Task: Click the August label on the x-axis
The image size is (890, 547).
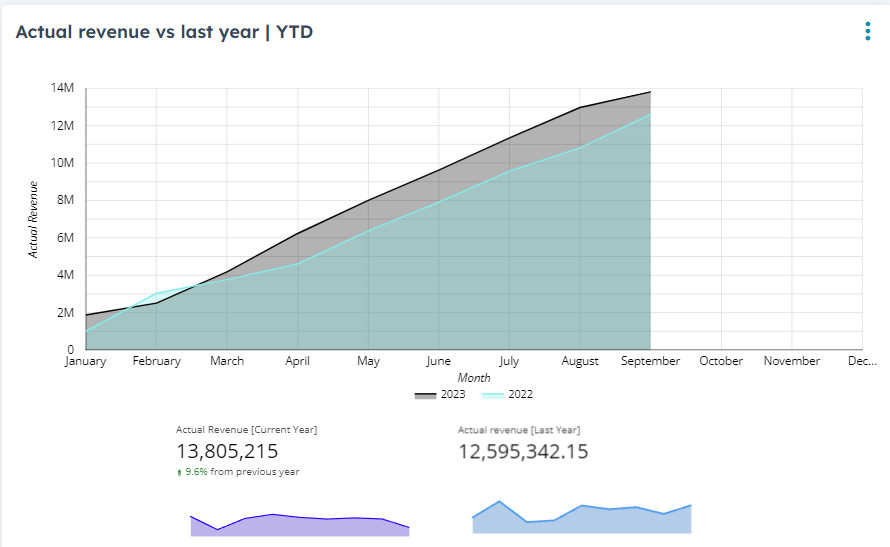Action: (580, 361)
